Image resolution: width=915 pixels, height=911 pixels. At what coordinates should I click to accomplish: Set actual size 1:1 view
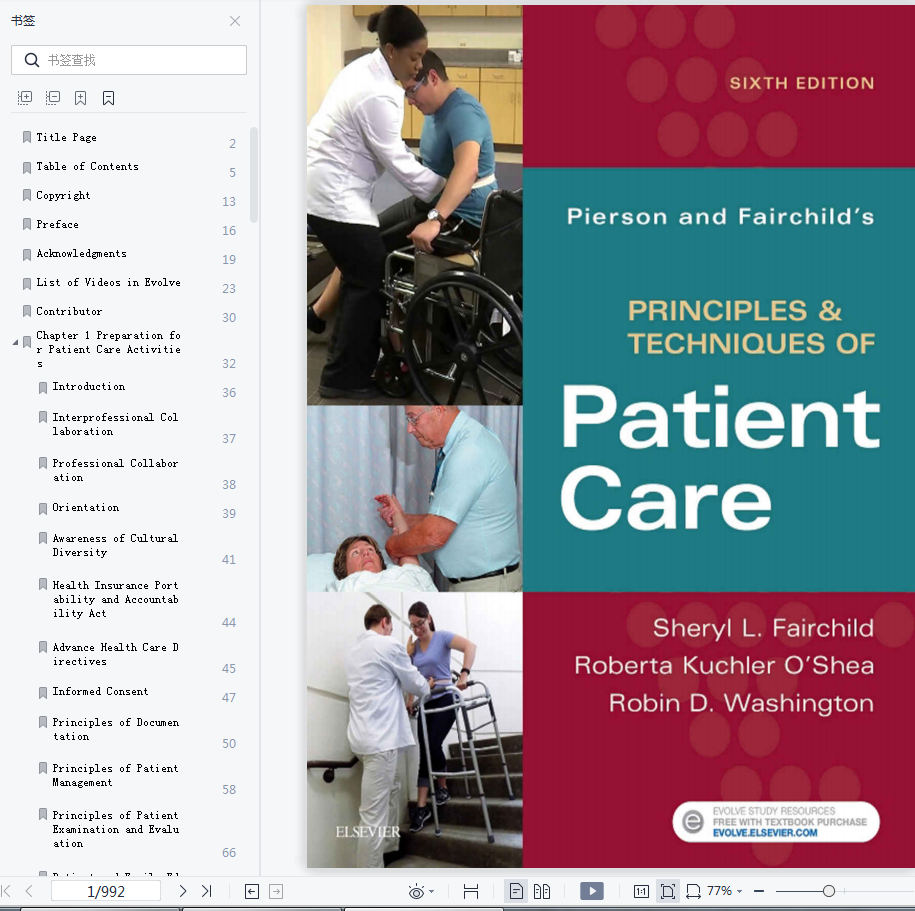pos(641,891)
